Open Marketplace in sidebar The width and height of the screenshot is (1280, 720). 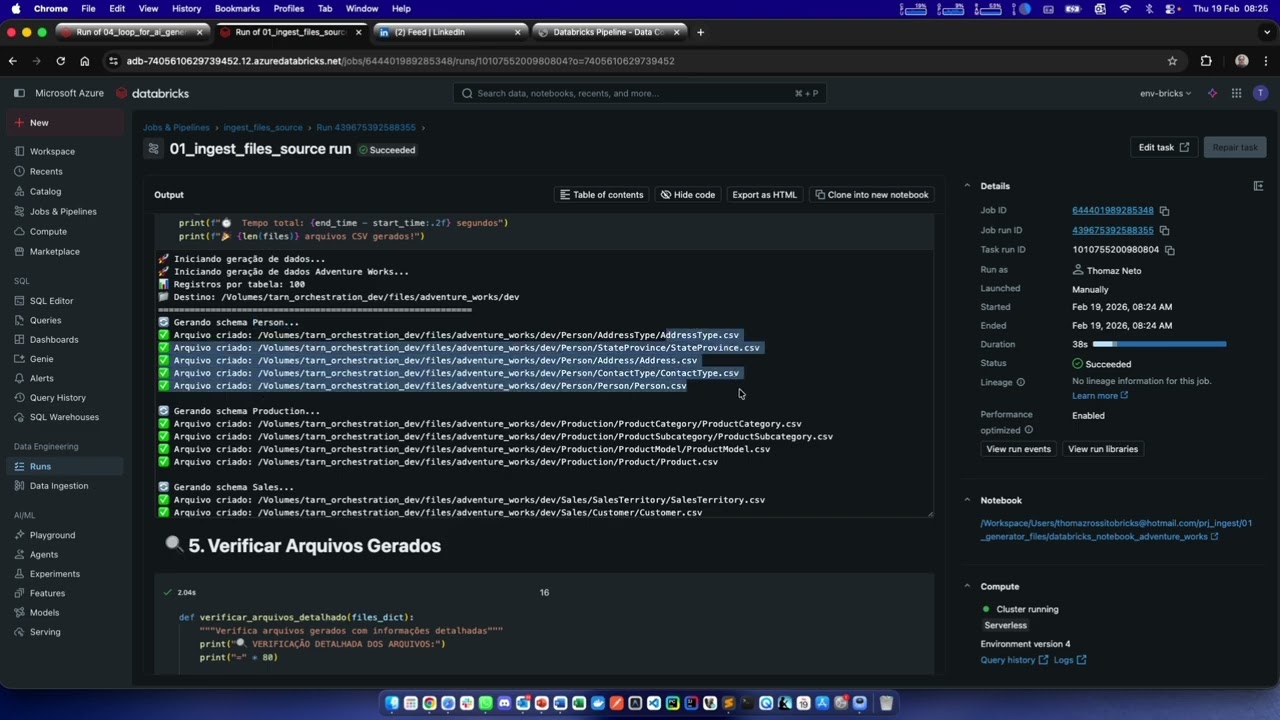click(54, 252)
